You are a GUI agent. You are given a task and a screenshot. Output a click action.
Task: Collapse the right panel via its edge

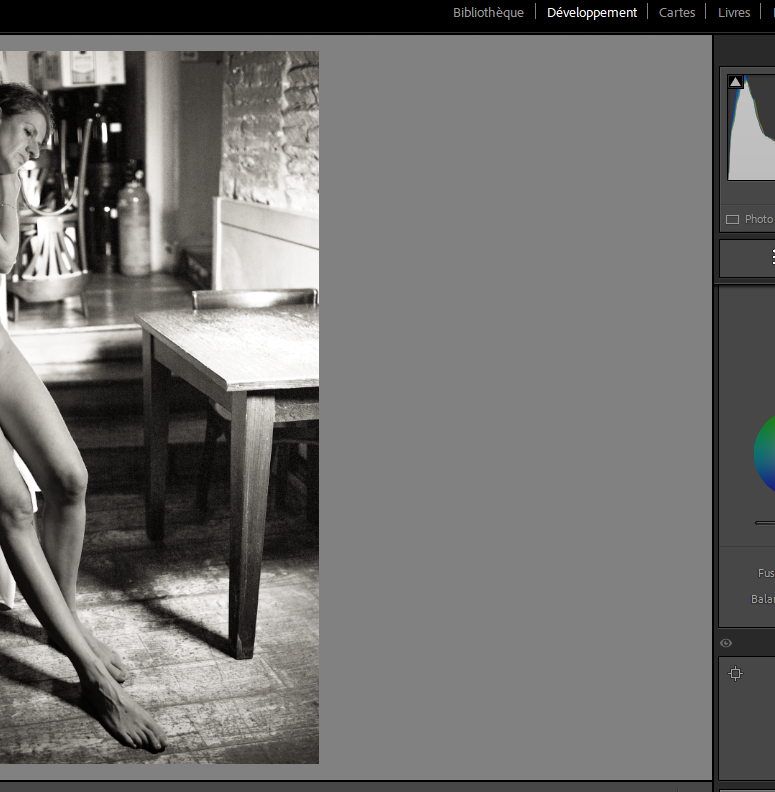pos(713,400)
